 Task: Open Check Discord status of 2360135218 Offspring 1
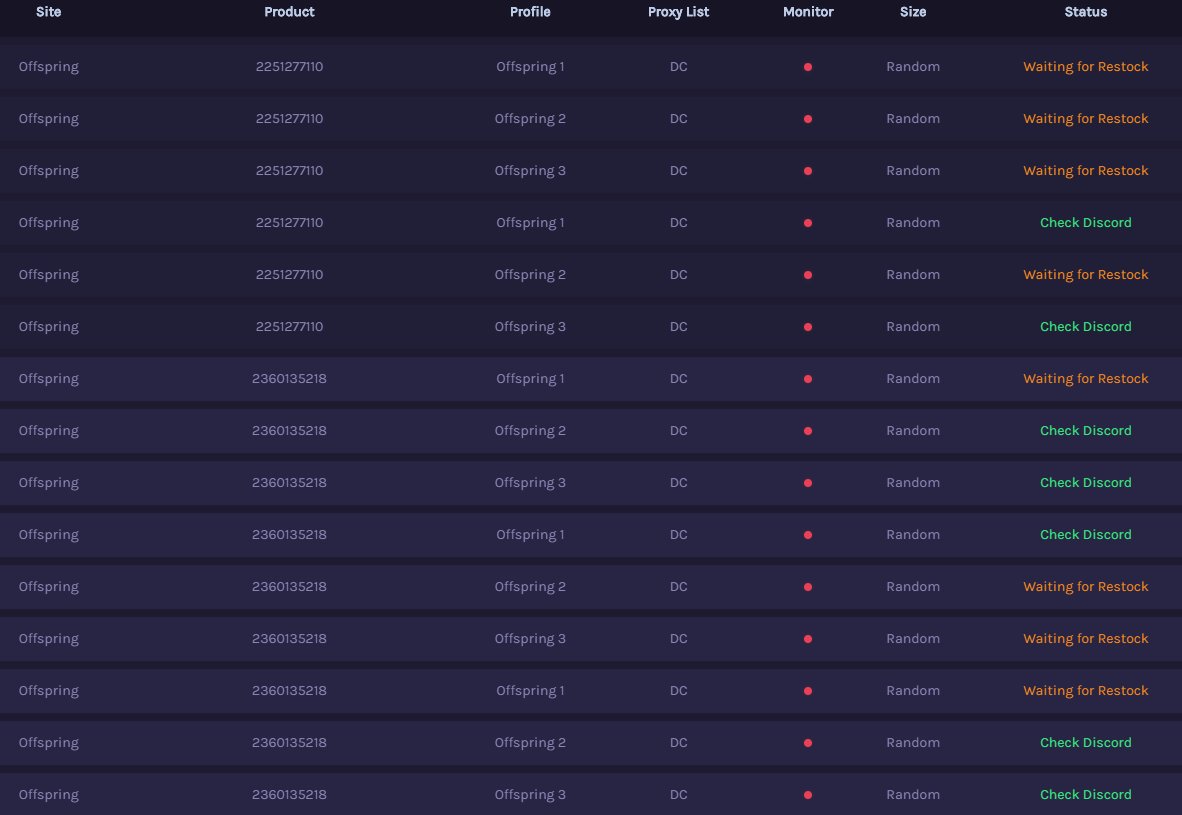click(1086, 535)
